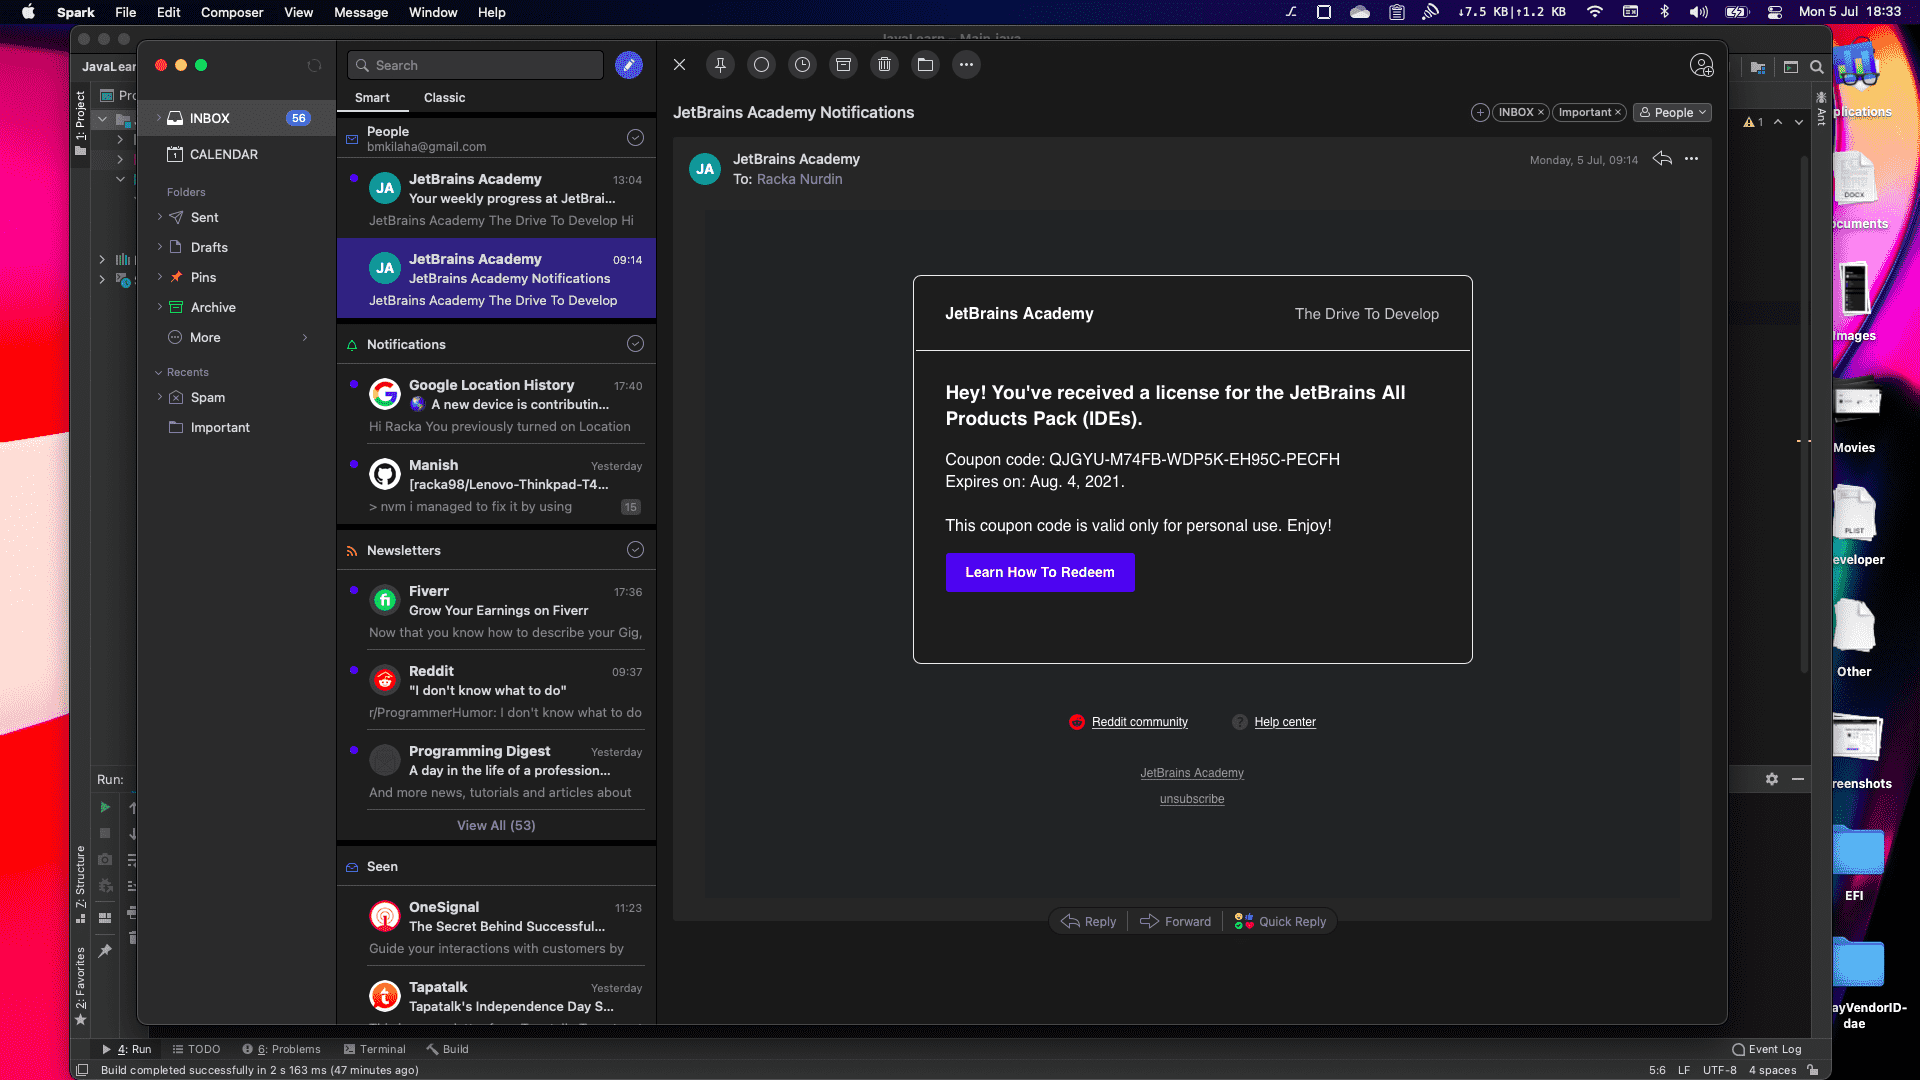
Task: Expand the More sidebar item arrow
Action: tap(305, 337)
